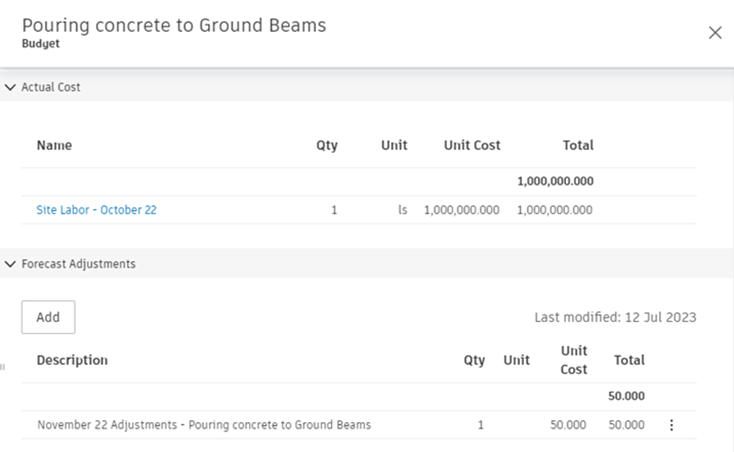This screenshot has height=452, width=734.
Task: Click the 50.000 unit cost cell
Action: [568, 425]
